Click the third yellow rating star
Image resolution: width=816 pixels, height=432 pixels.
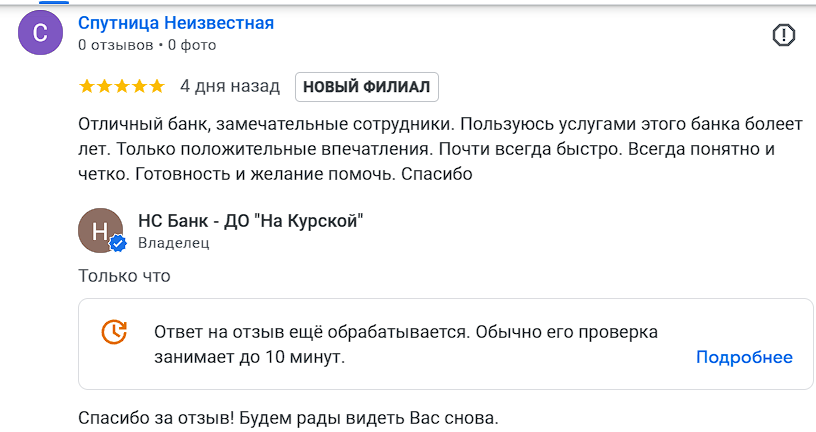(x=121, y=87)
